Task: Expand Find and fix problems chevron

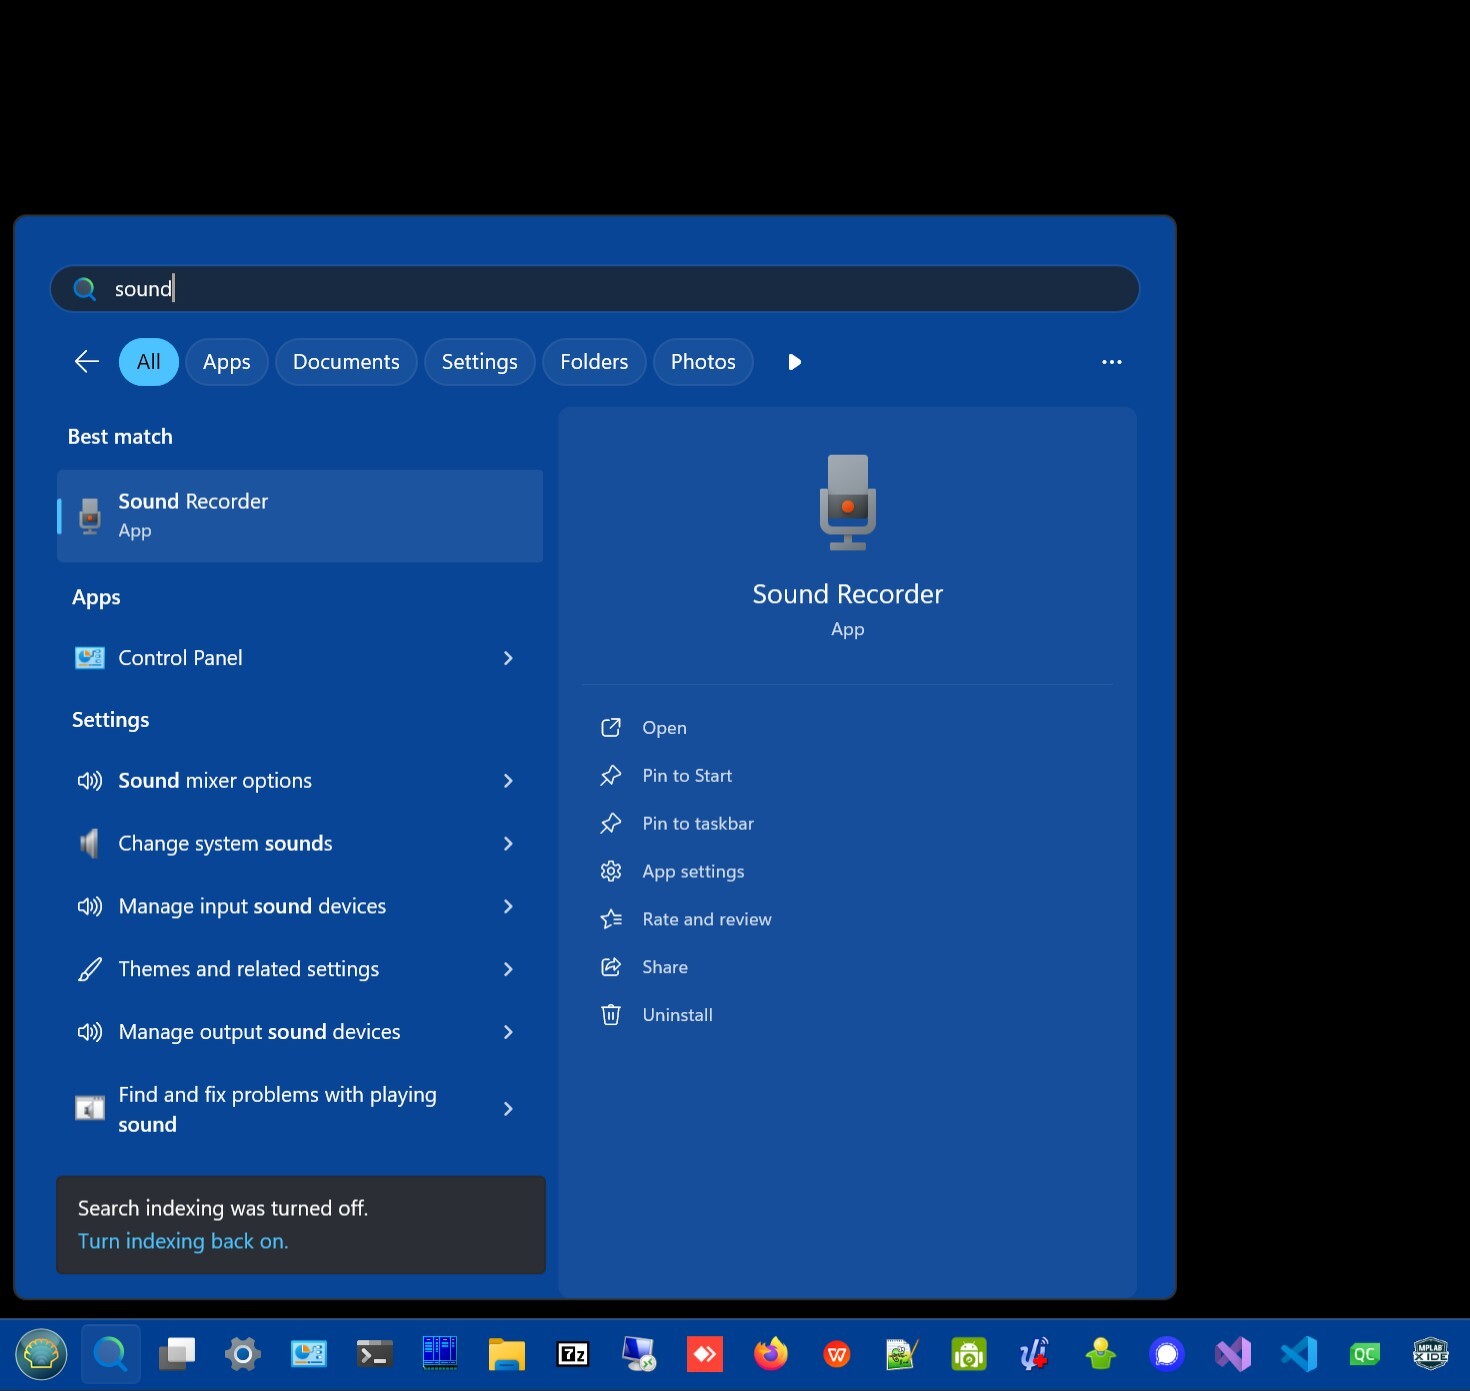Action: [x=508, y=1109]
